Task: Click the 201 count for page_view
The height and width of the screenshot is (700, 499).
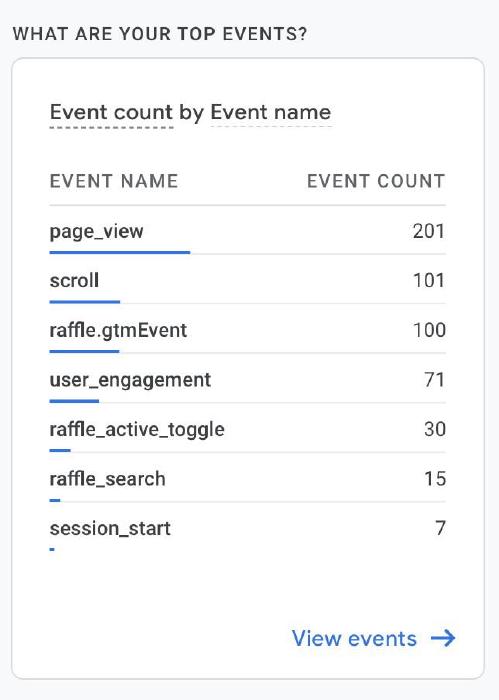Action: (x=428, y=231)
